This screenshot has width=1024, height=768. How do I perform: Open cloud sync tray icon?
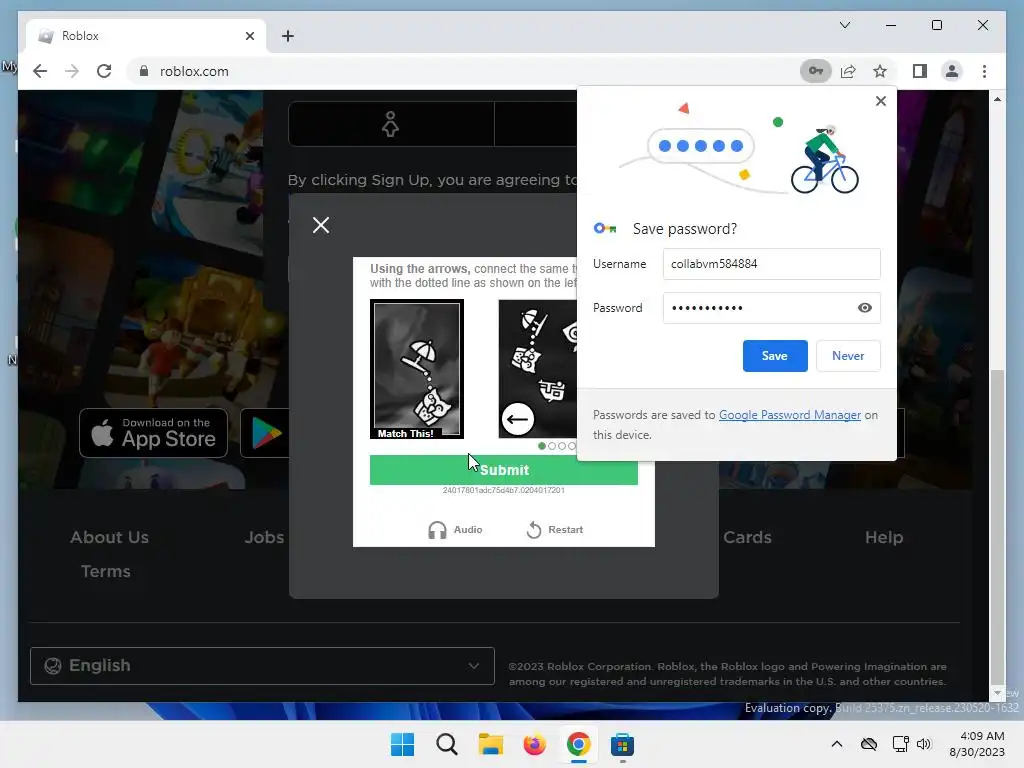(869, 744)
